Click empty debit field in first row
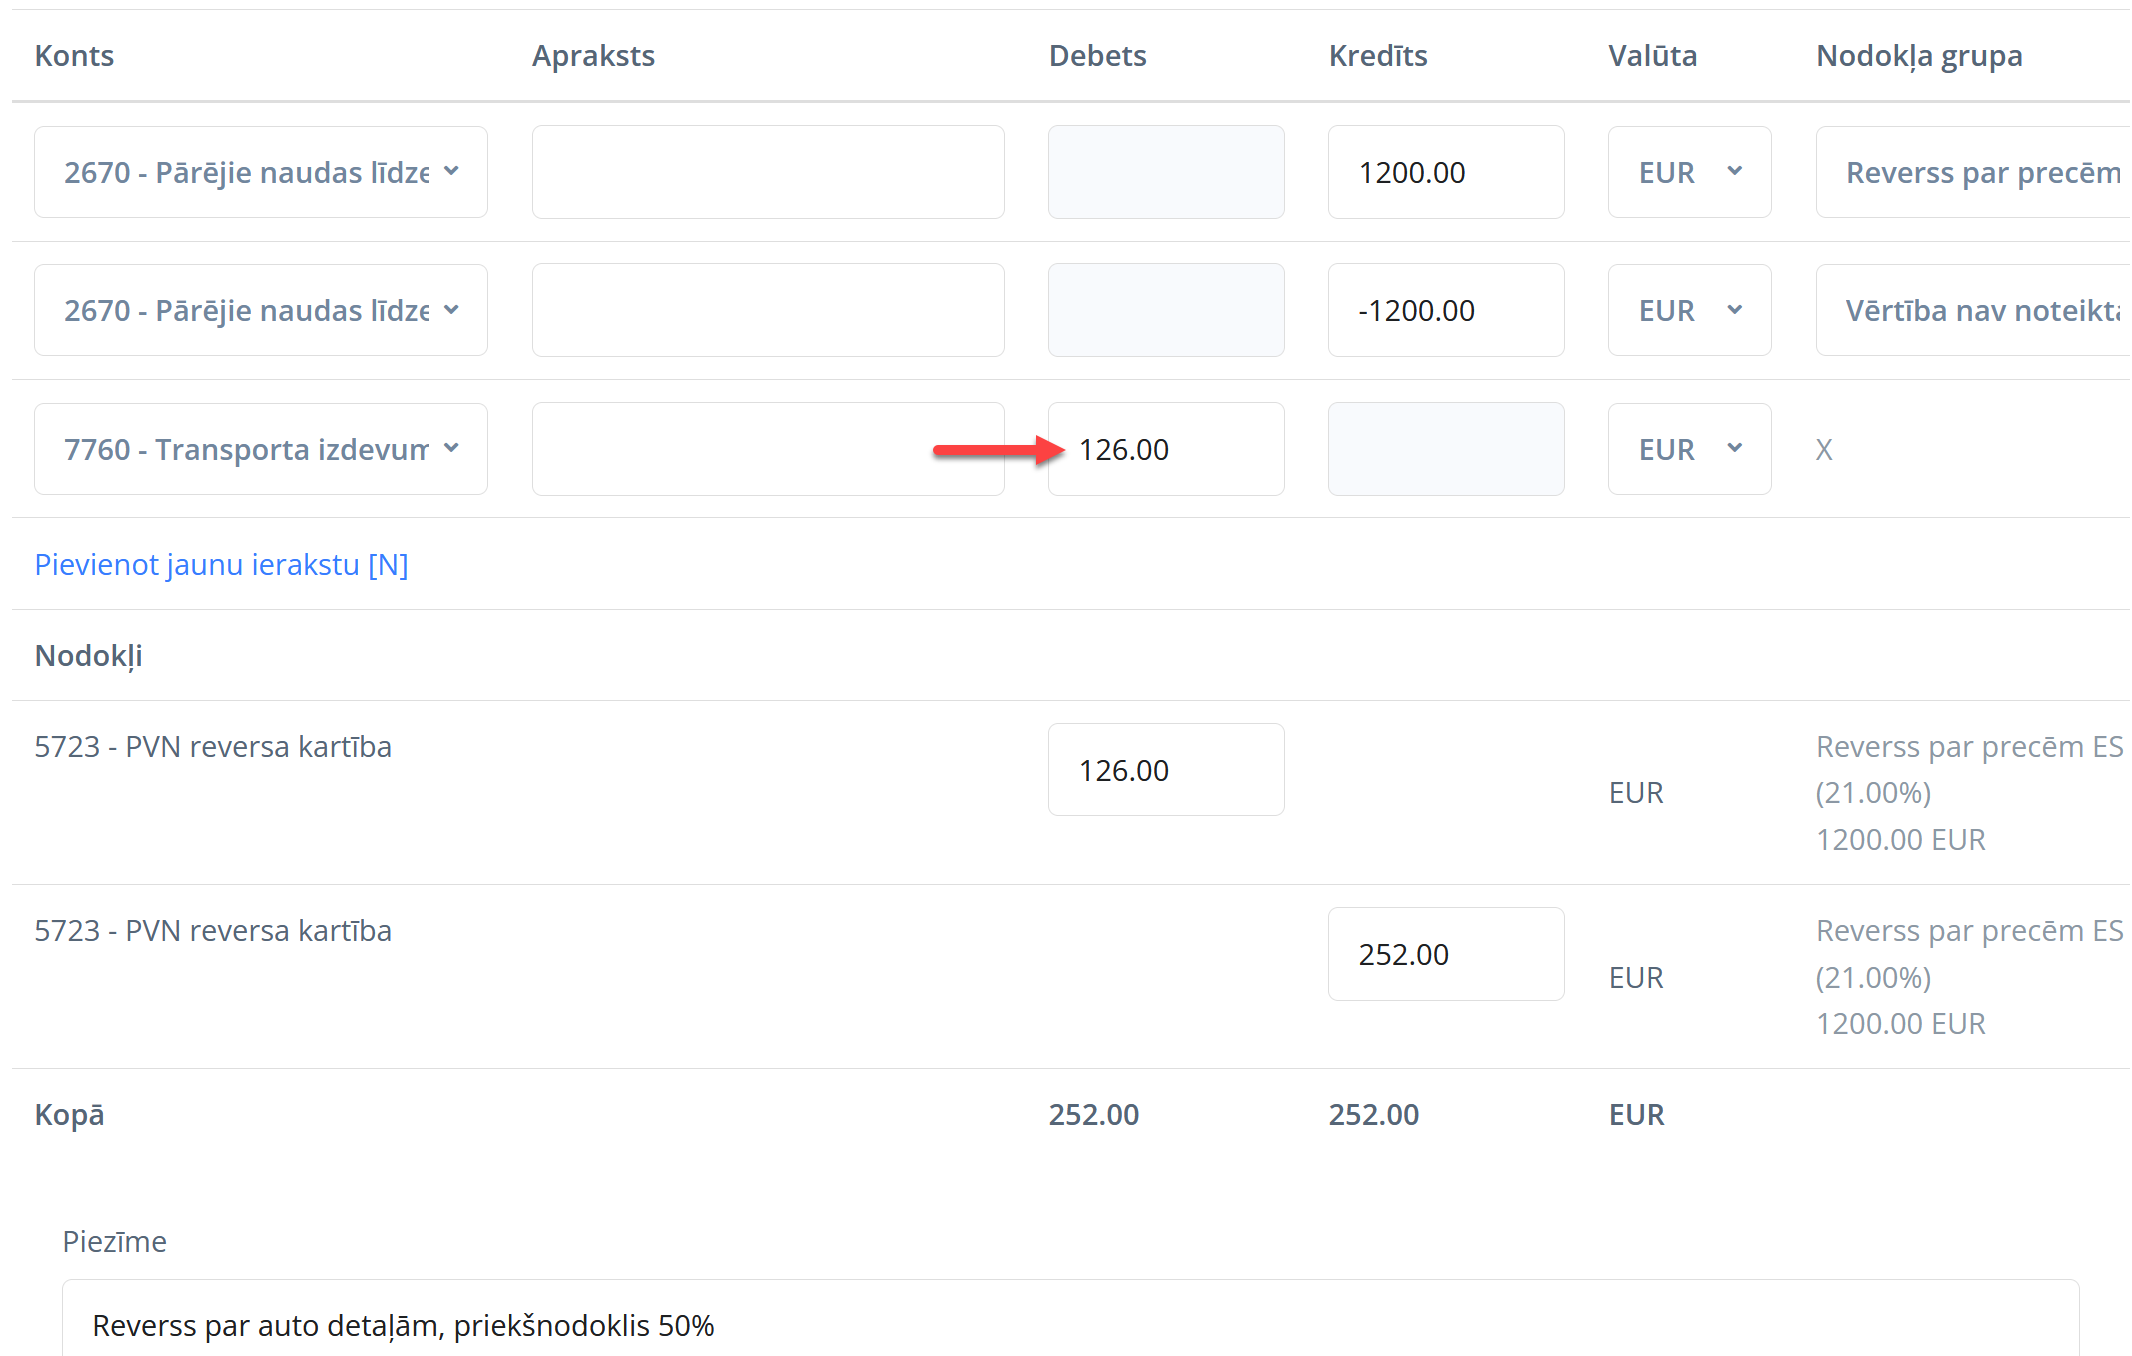 point(1165,172)
